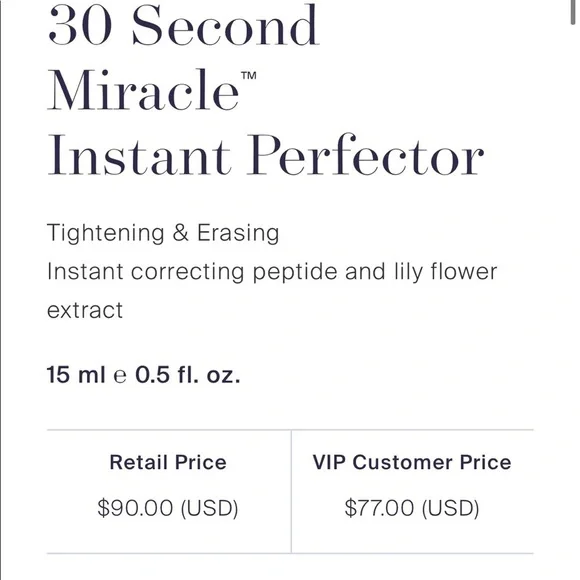Click the 'Erasing' word in the subtitle
This screenshot has height=580, width=580.
click(x=238, y=234)
